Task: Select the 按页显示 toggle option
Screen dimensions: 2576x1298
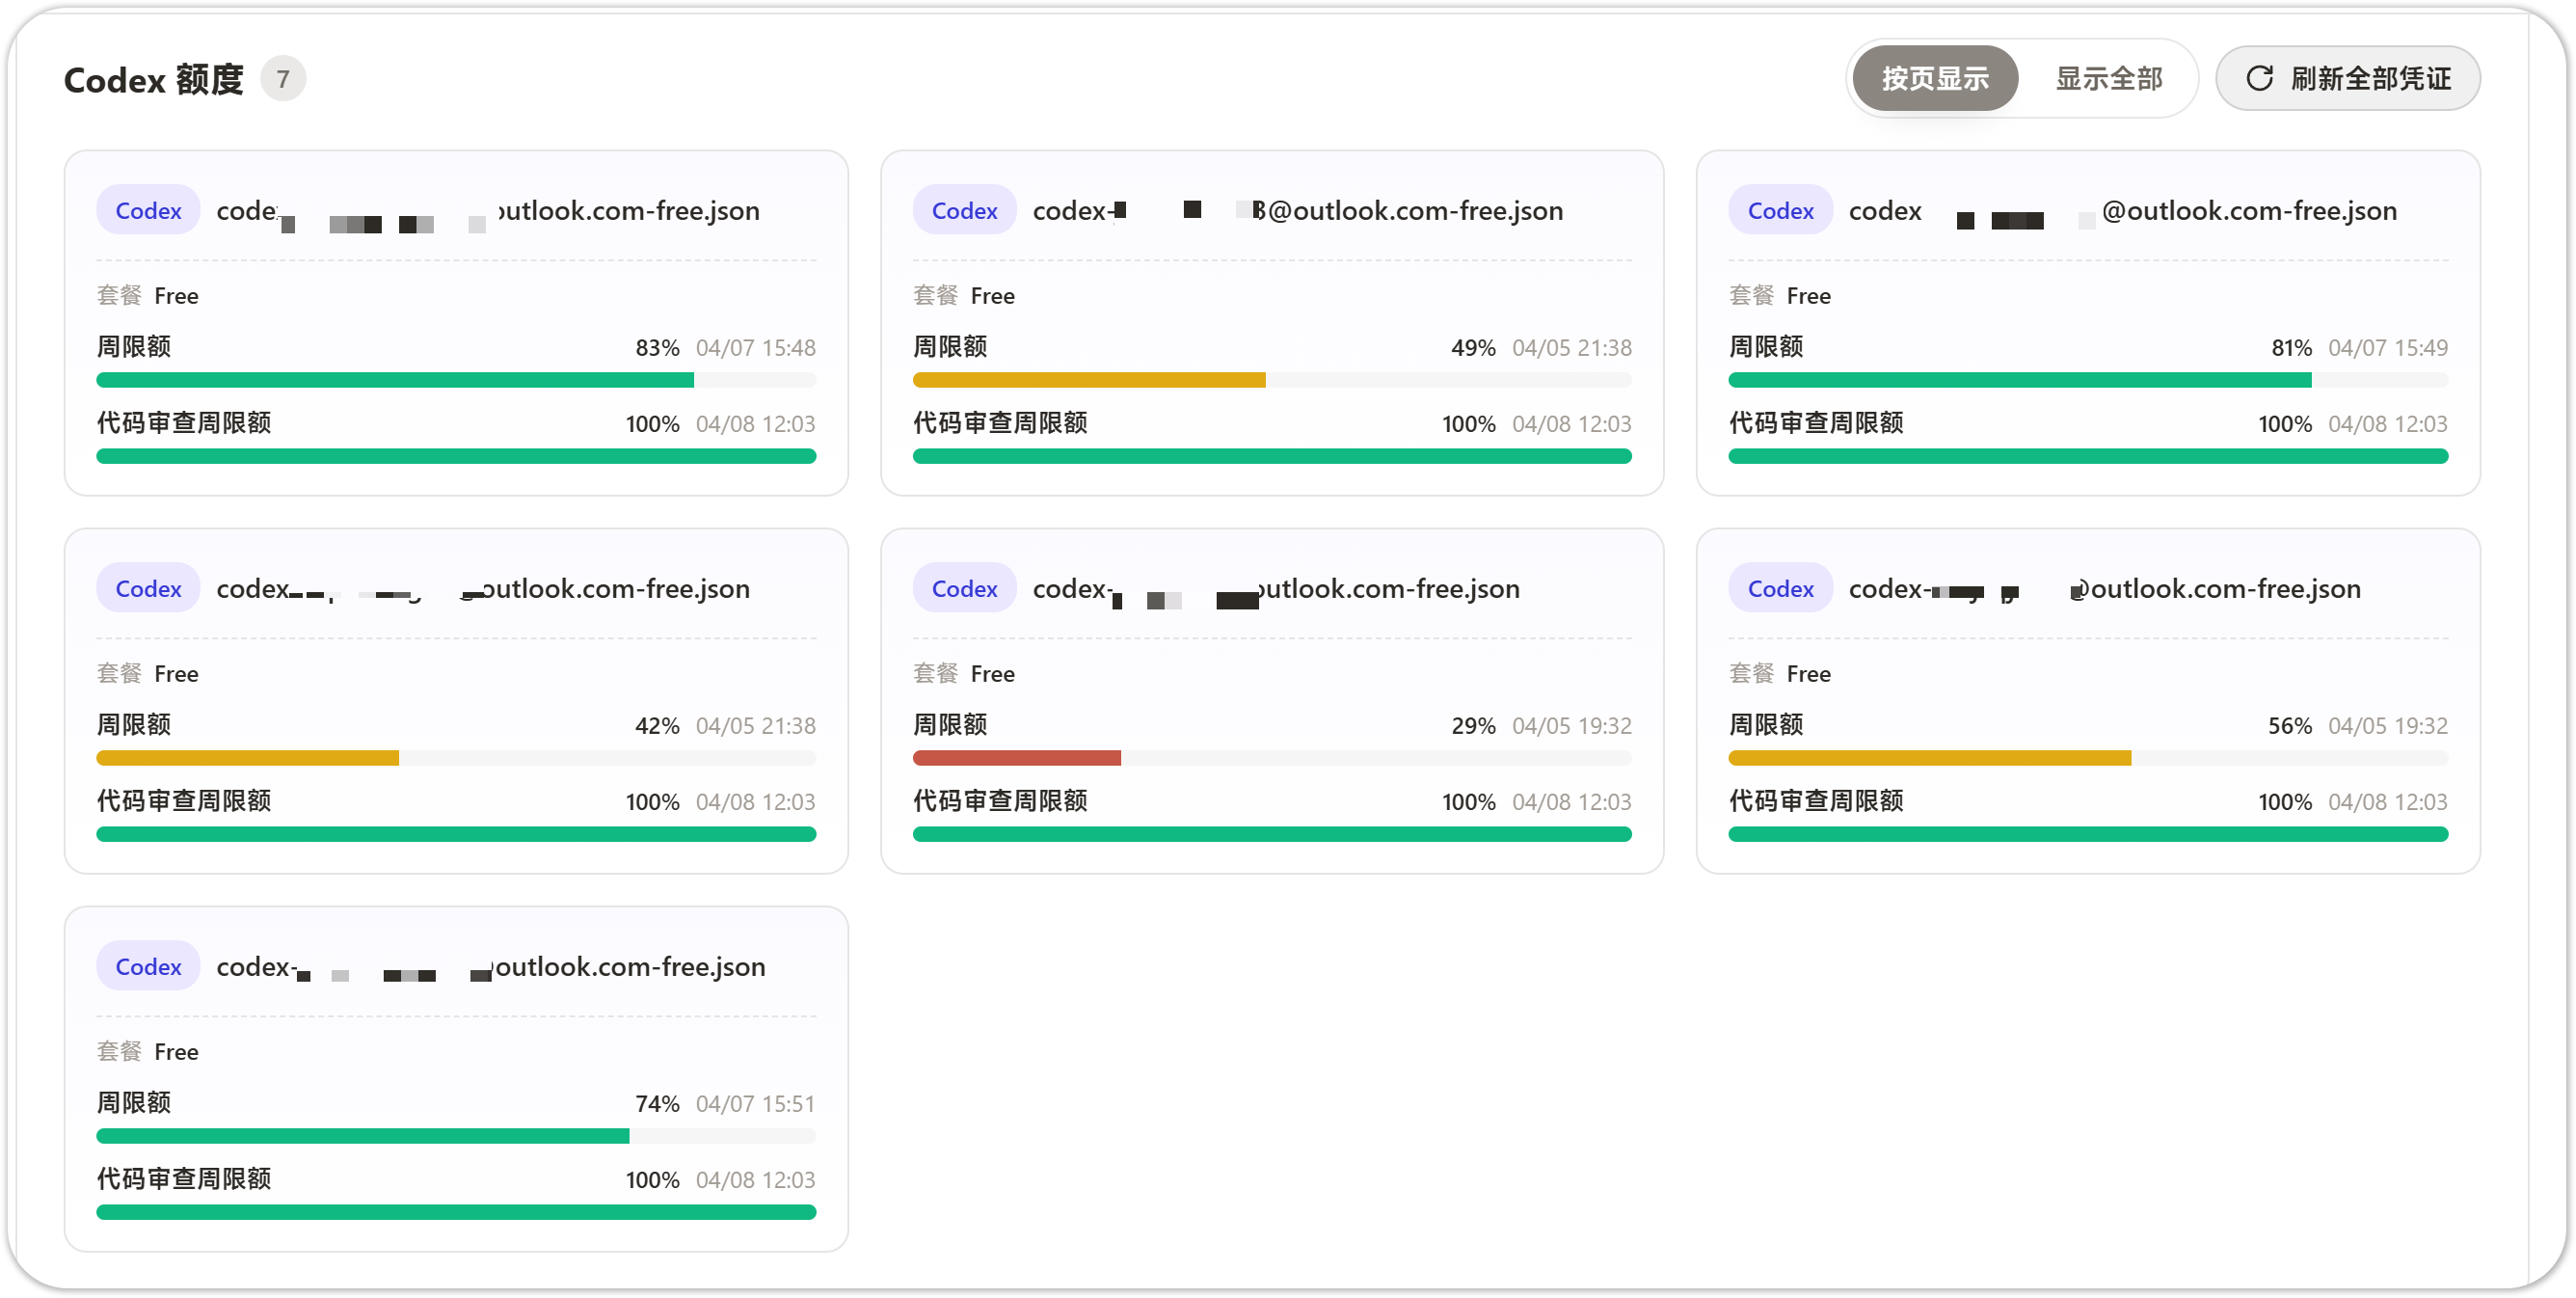Action: [1934, 78]
